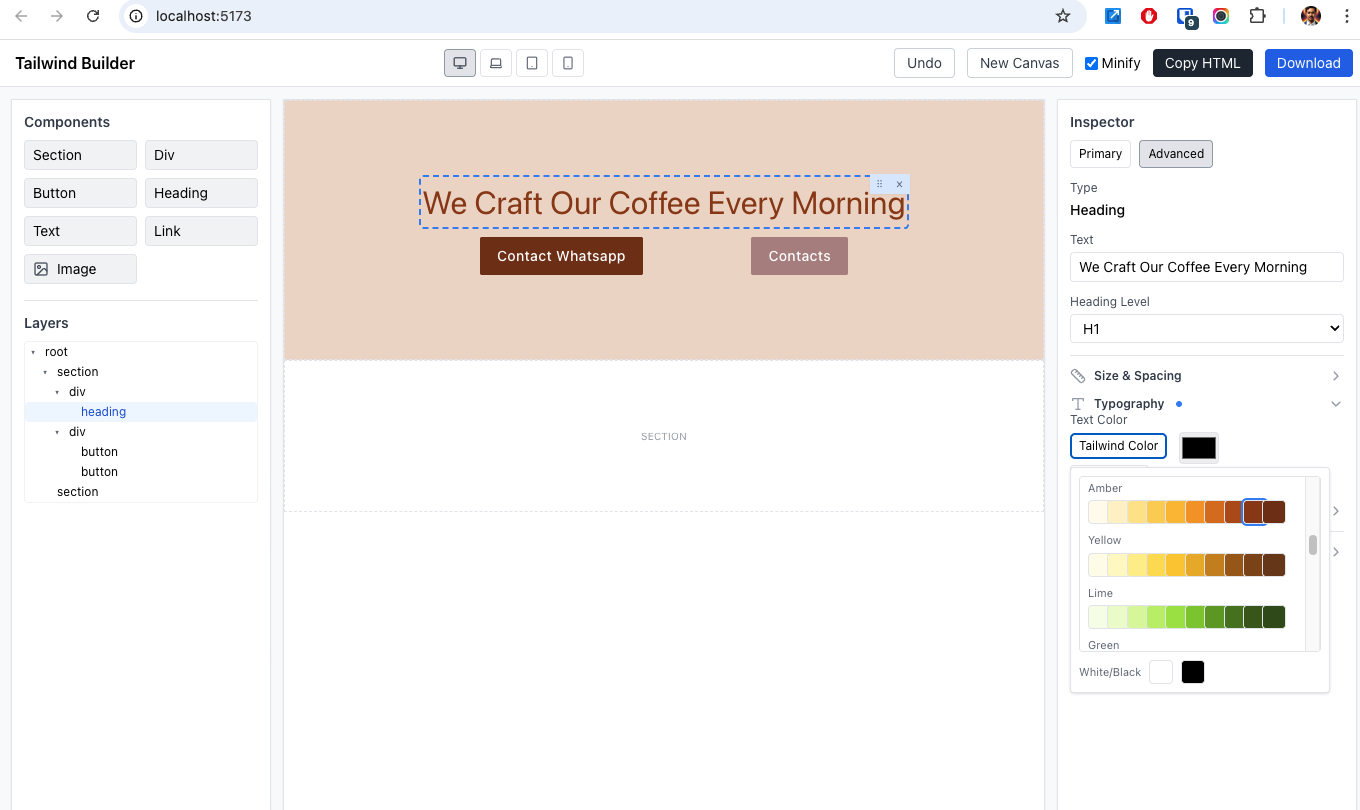Collapse the div containing the button layers
Screen dimensions: 1360x810
coord(57,432)
